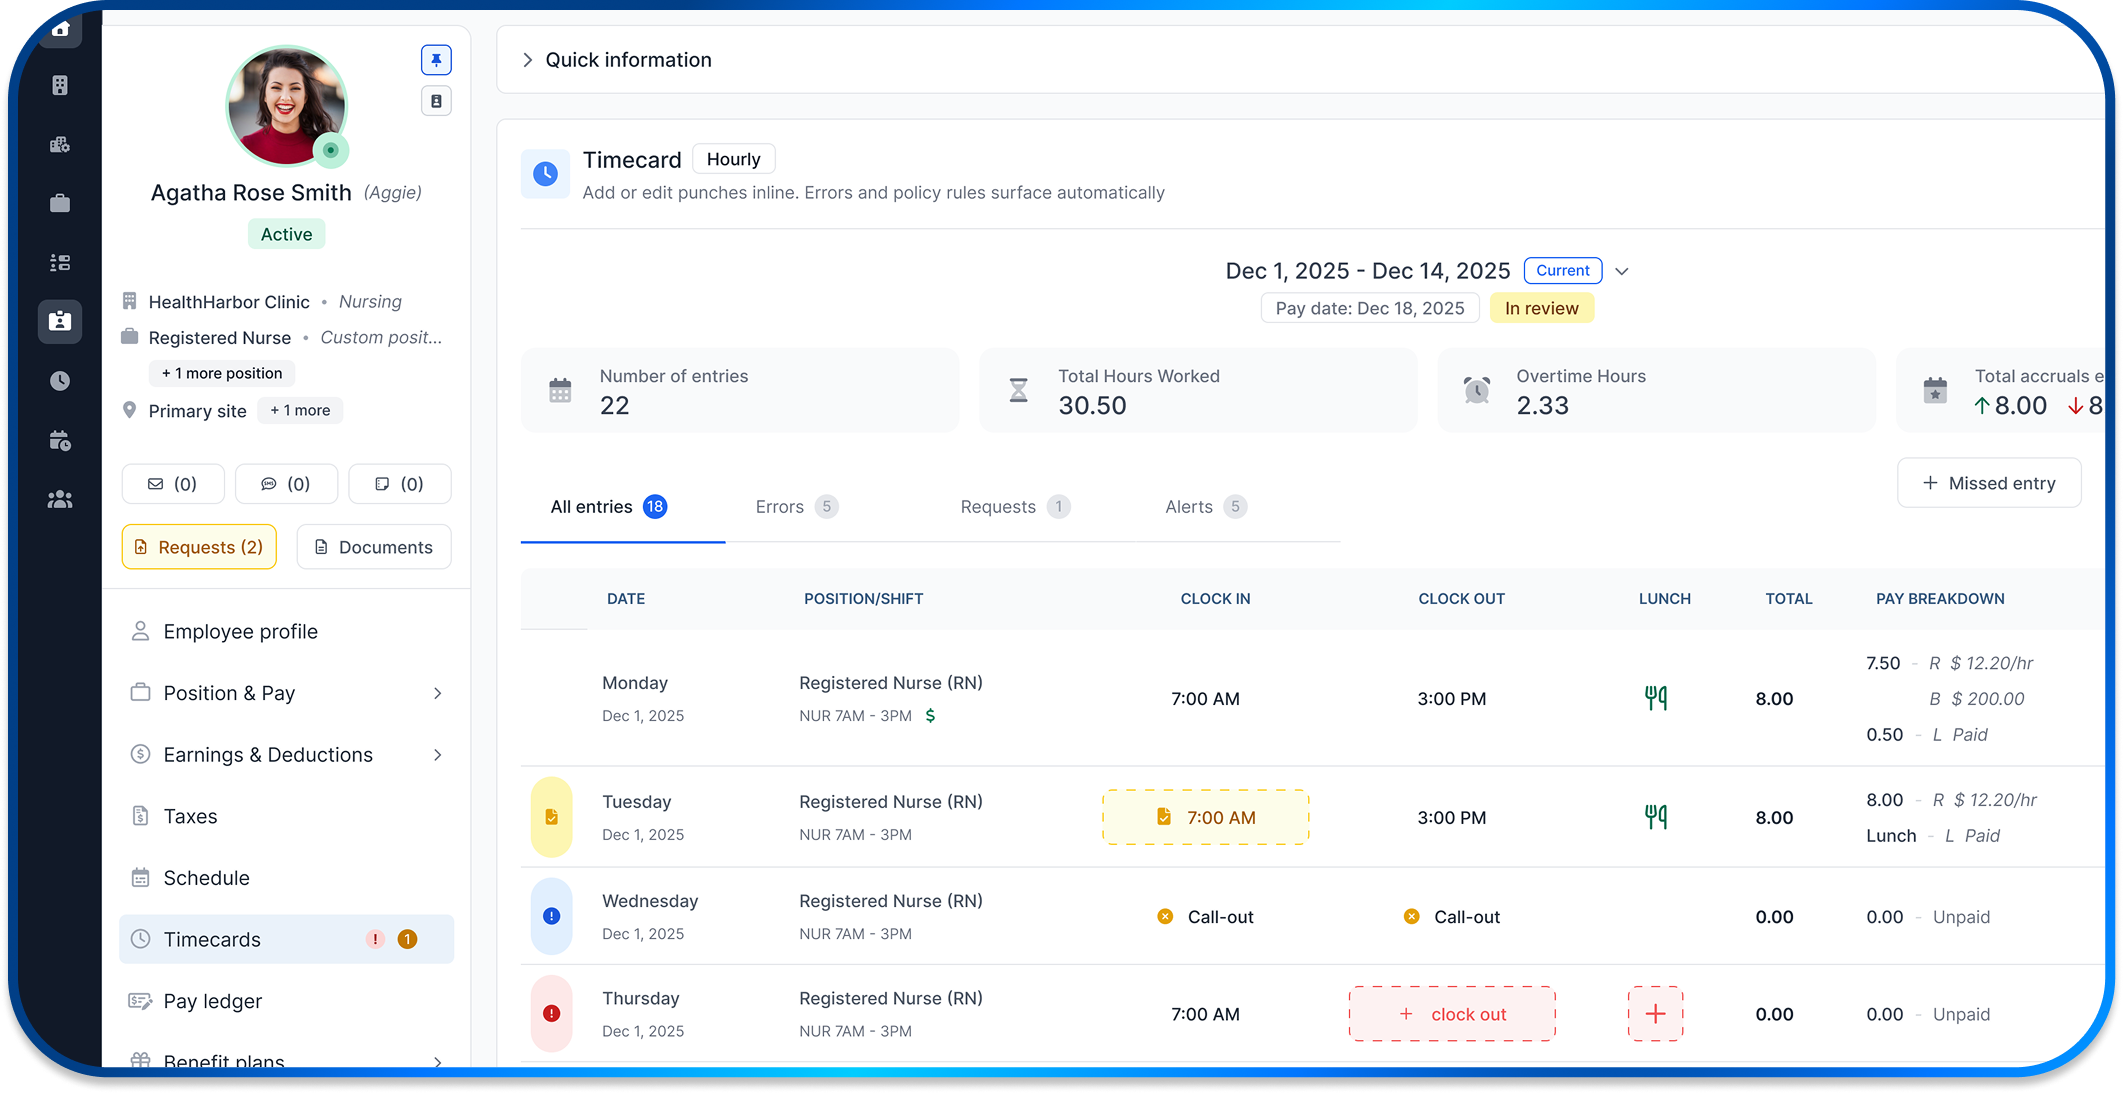Click the email (0) icon button
Screen dimensions: 2124x1094
[173, 483]
